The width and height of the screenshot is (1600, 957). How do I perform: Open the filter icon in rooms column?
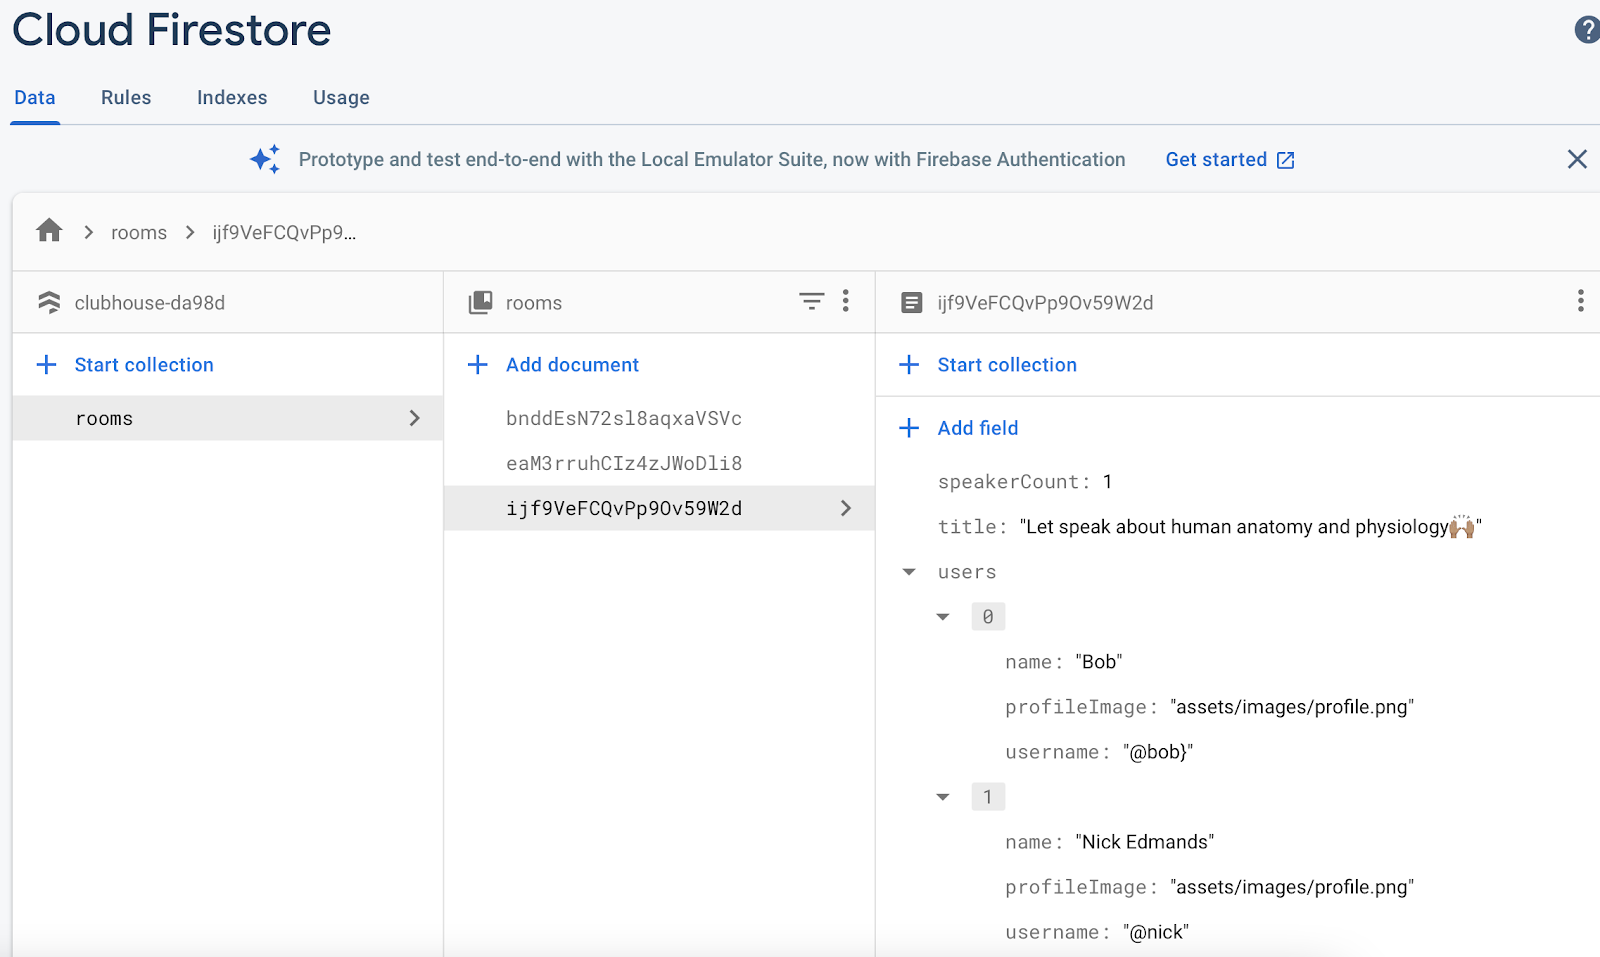point(812,301)
